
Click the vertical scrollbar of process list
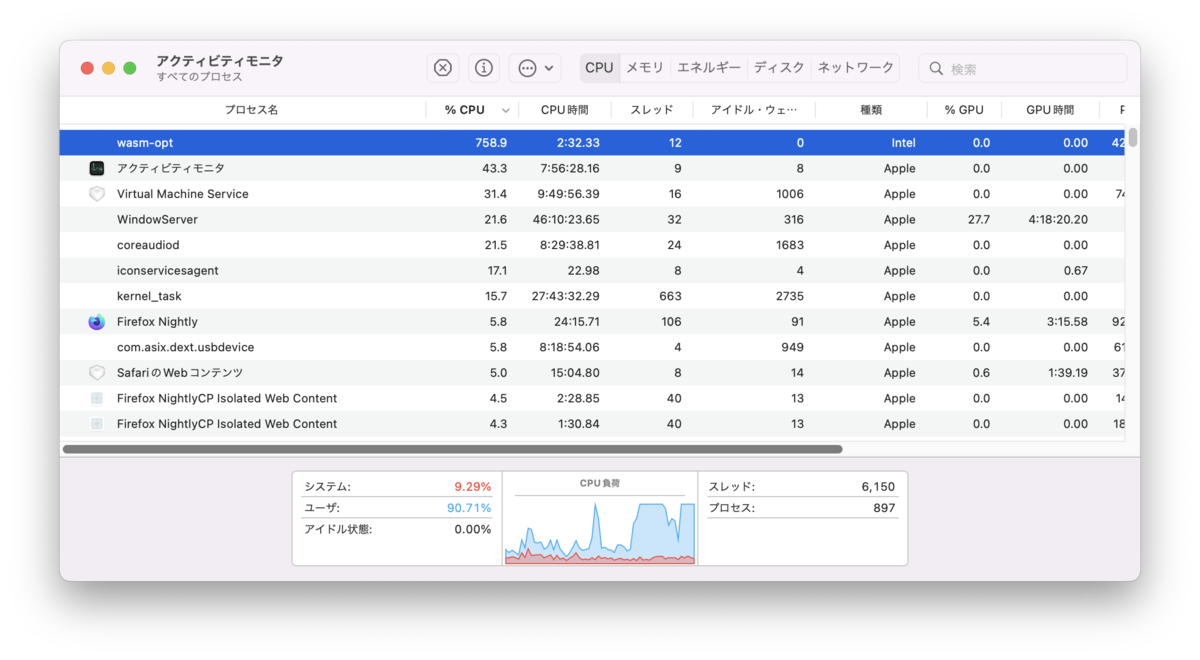pos(1132,138)
